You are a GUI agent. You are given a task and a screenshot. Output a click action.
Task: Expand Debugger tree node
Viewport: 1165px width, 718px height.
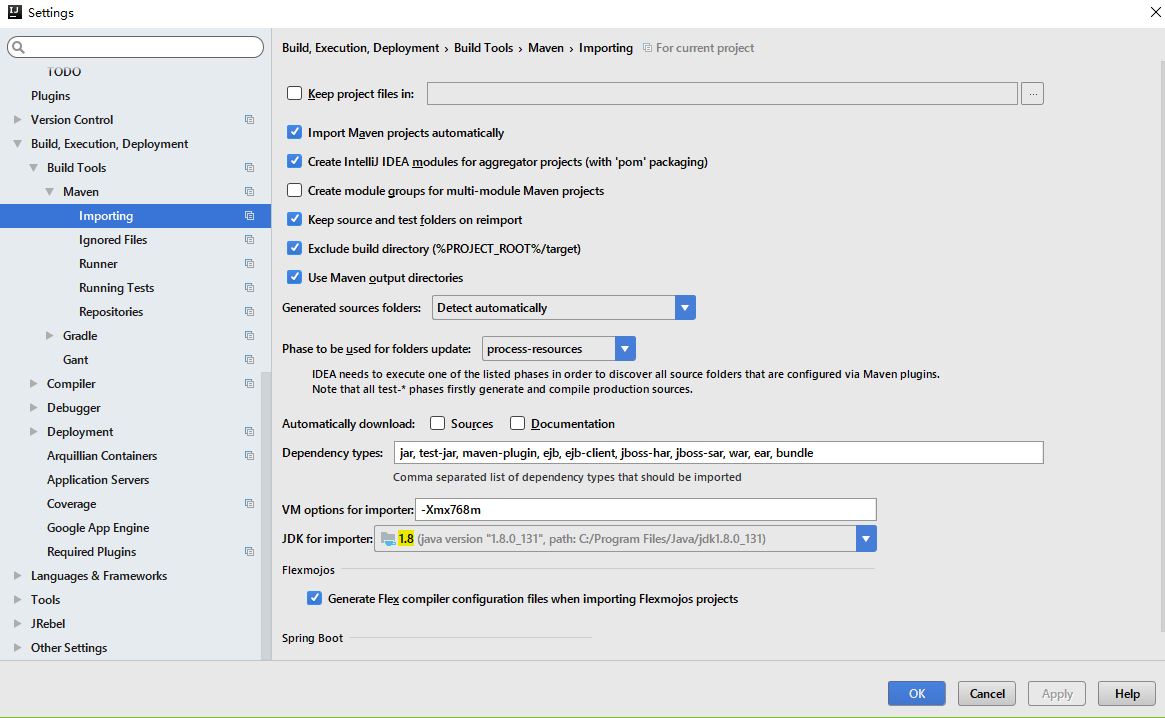point(33,408)
